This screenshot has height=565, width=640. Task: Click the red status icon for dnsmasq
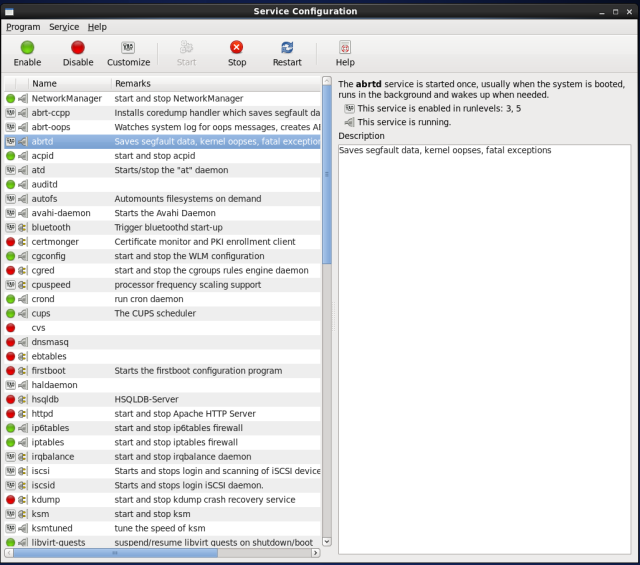coord(11,342)
